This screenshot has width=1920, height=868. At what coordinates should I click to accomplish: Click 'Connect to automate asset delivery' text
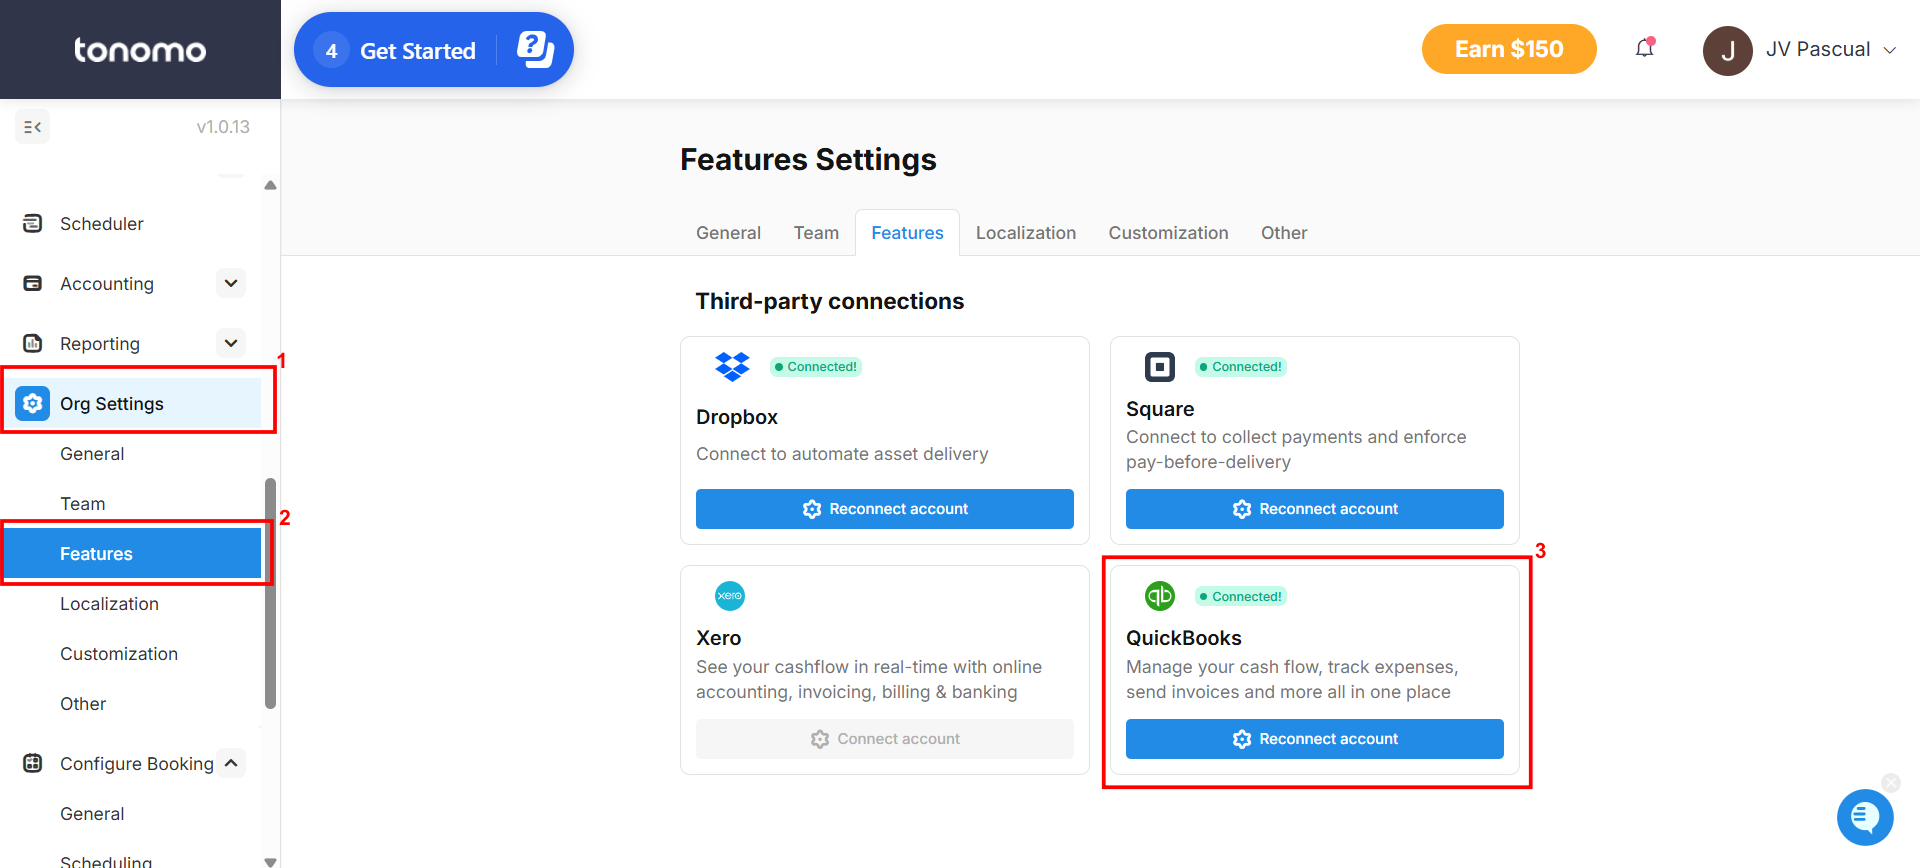pyautogui.click(x=842, y=454)
